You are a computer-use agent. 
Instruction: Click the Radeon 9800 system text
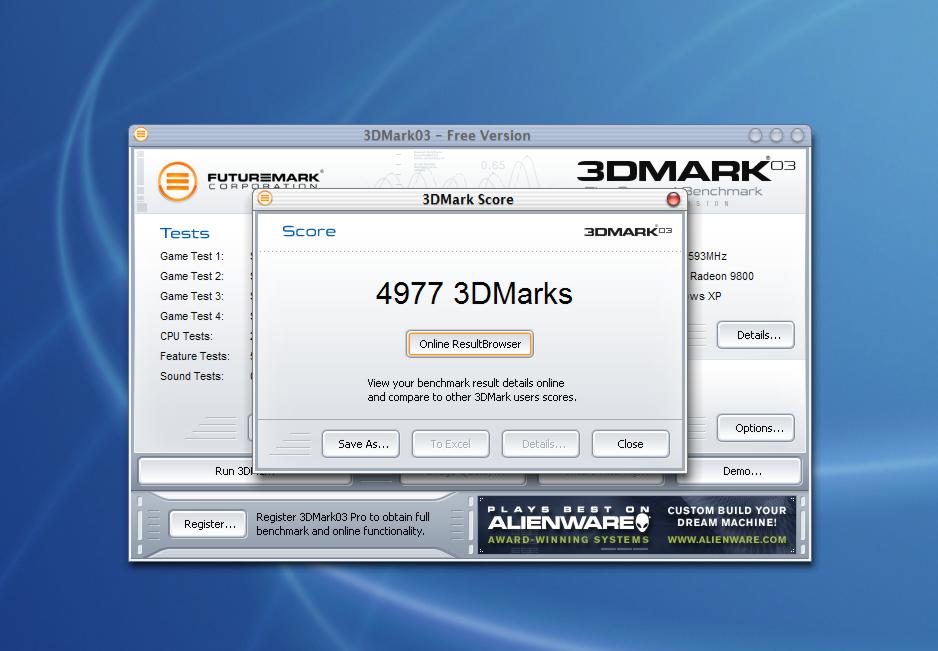721,276
